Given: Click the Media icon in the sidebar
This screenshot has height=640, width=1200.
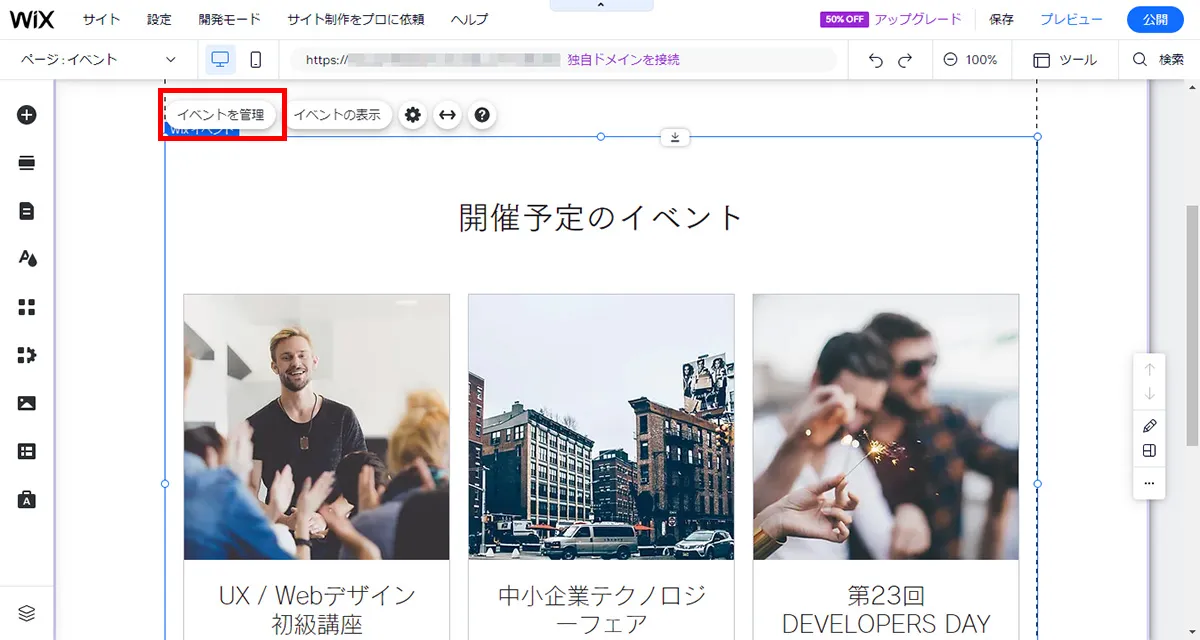Looking at the screenshot, I should [27, 403].
